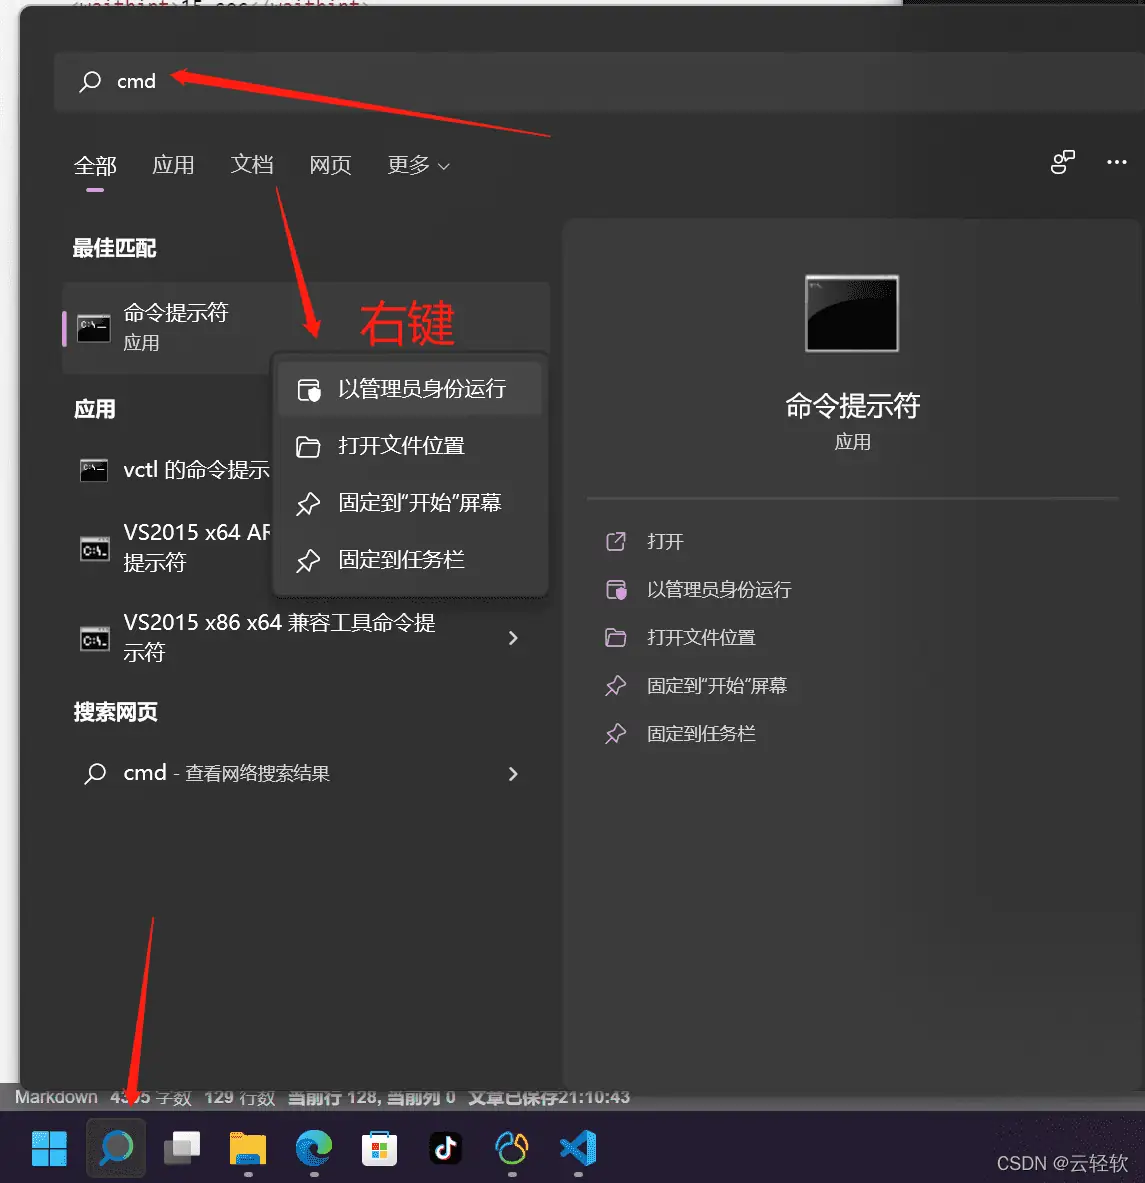Click the cmd search input field

[600, 81]
